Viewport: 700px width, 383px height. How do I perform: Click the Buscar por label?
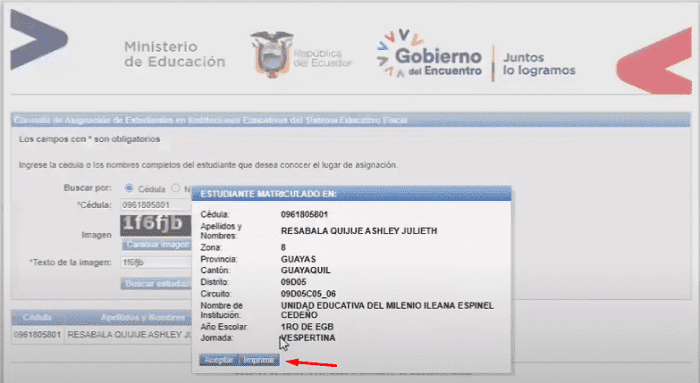click(x=88, y=188)
